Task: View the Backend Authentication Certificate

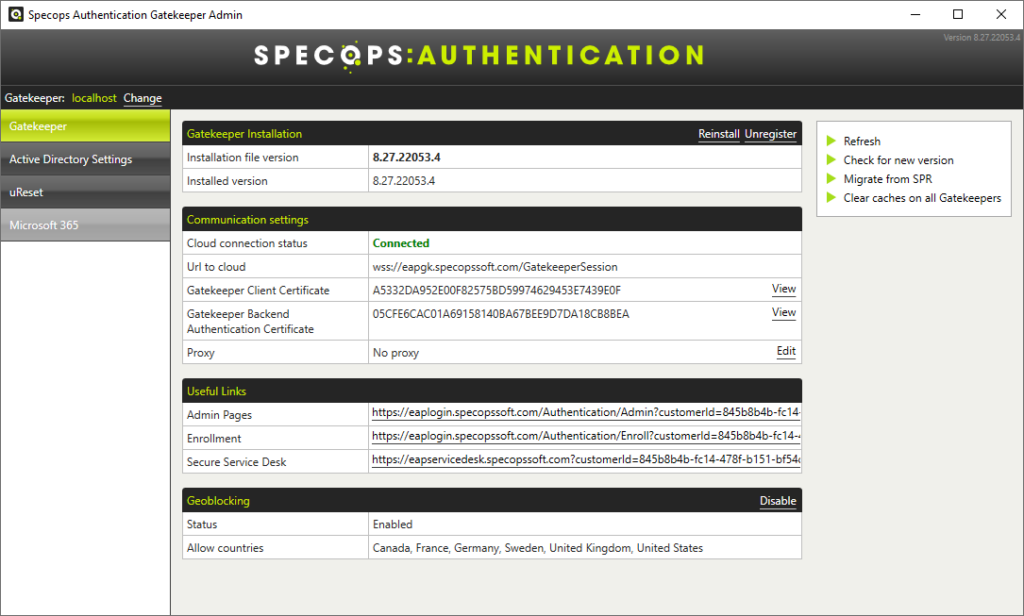Action: [784, 312]
